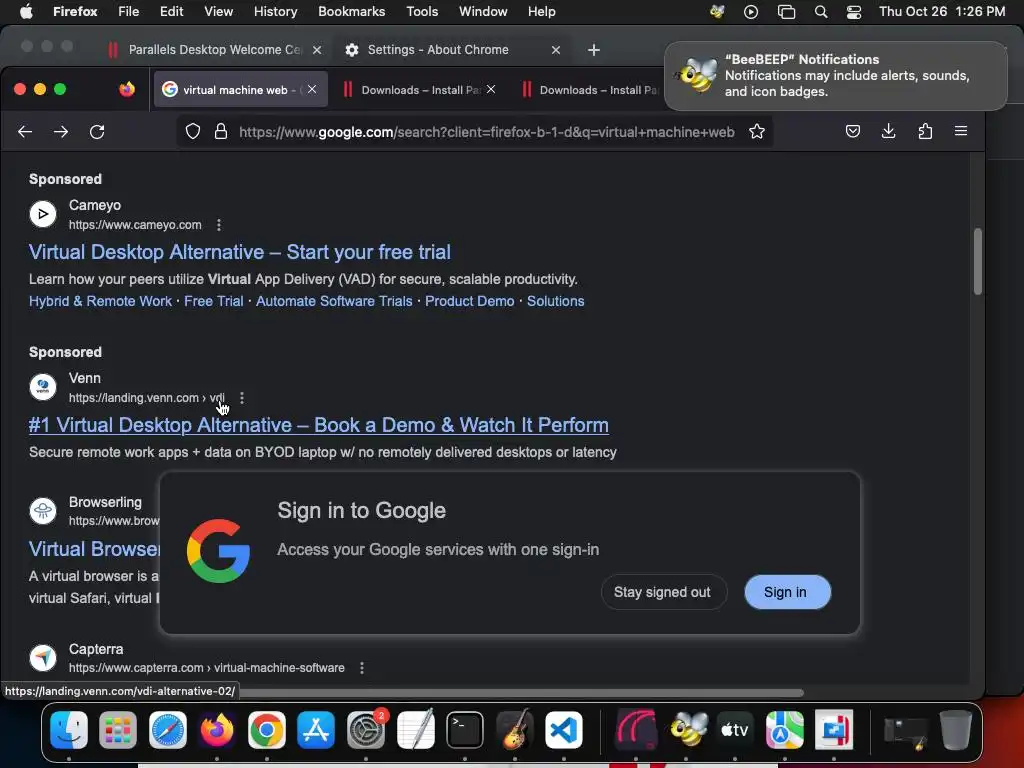The height and width of the screenshot is (768, 1024).
Task: Open the Bookmarks menu
Action: [x=351, y=12]
